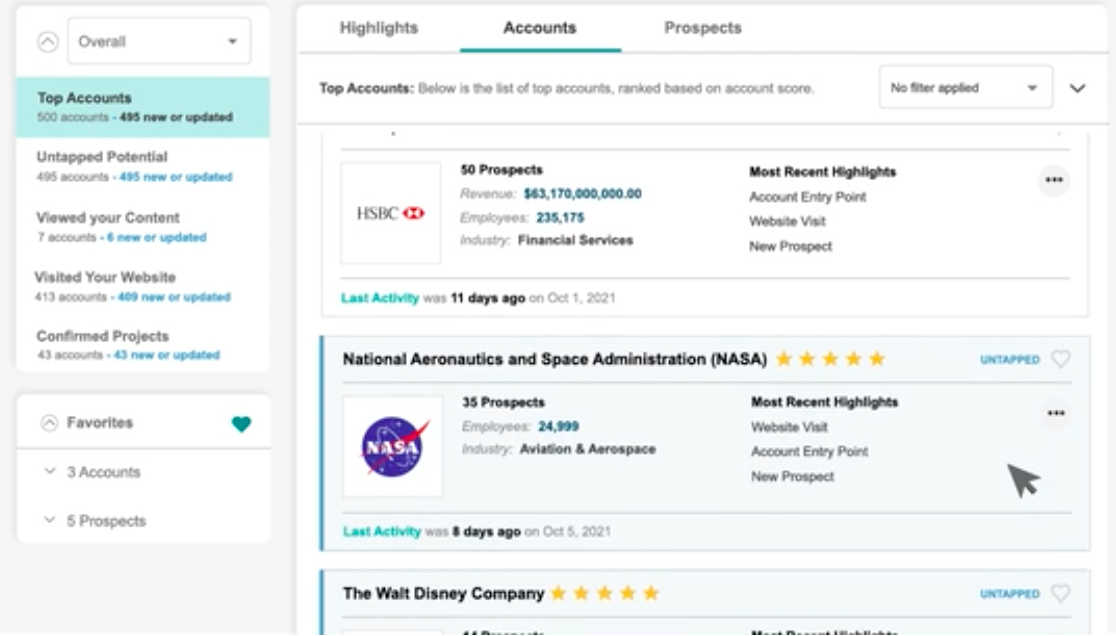Image resolution: width=1116 pixels, height=636 pixels.
Task: Switch to the Highlights tab
Action: click(x=379, y=28)
